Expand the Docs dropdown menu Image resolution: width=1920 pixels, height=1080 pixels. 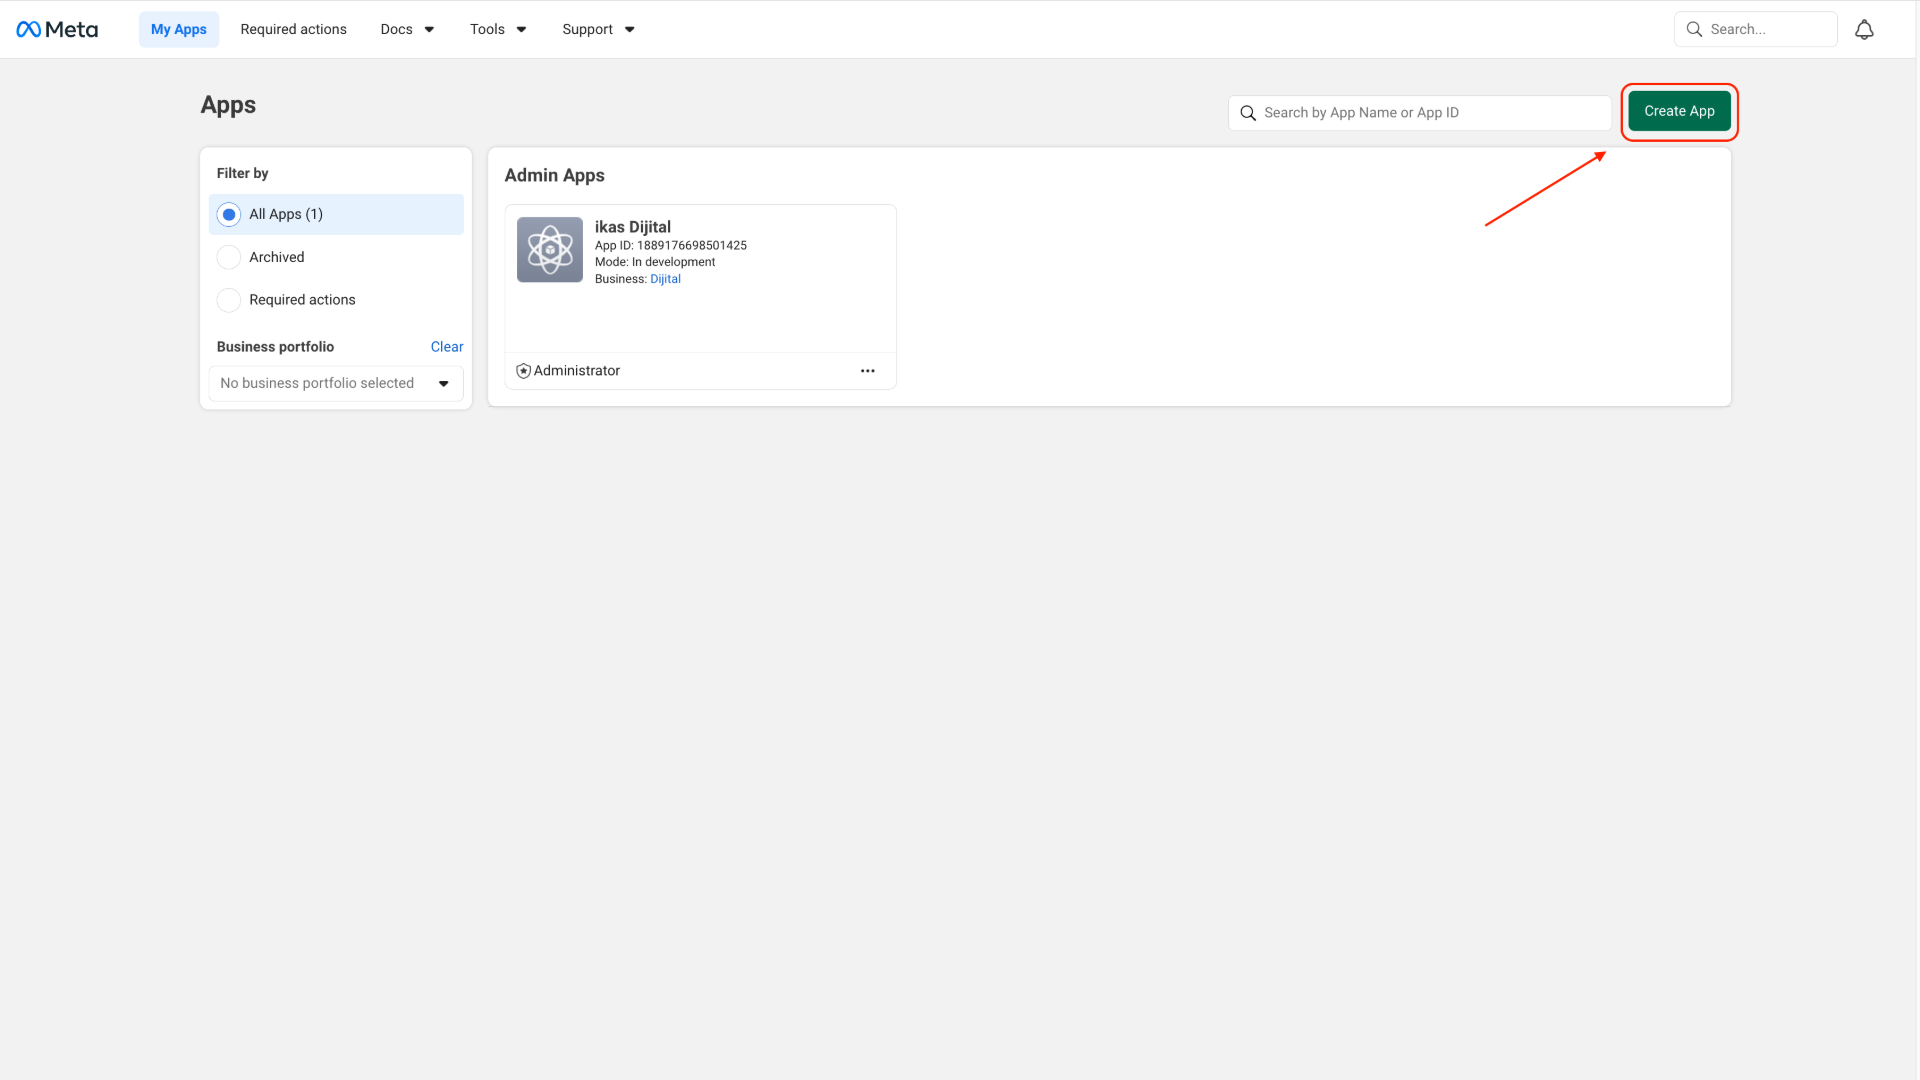tap(407, 29)
